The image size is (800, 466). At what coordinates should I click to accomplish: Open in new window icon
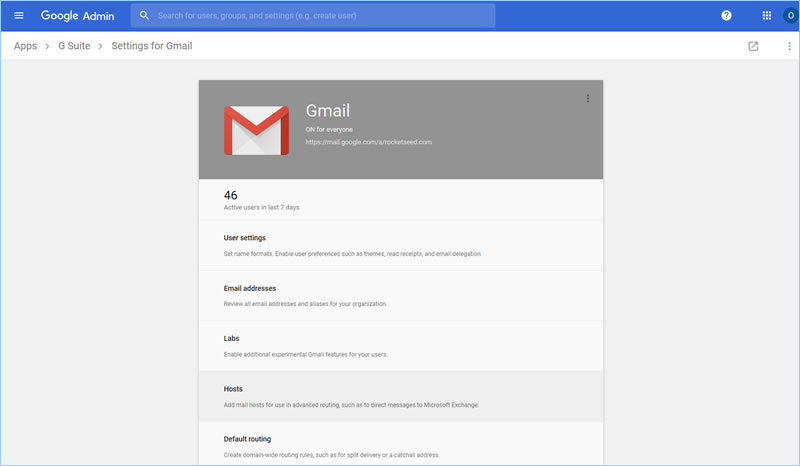tap(753, 46)
